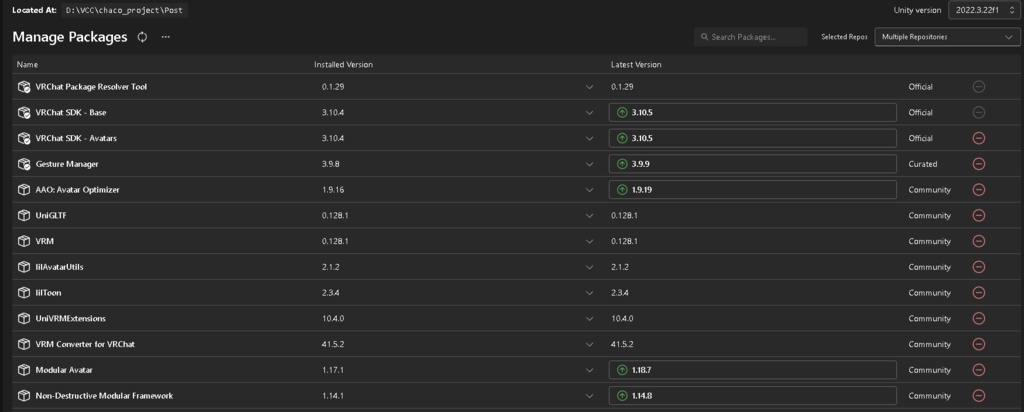Viewport: 1024px width, 412px height.
Task: Click the Name column header
Action: coord(27,65)
